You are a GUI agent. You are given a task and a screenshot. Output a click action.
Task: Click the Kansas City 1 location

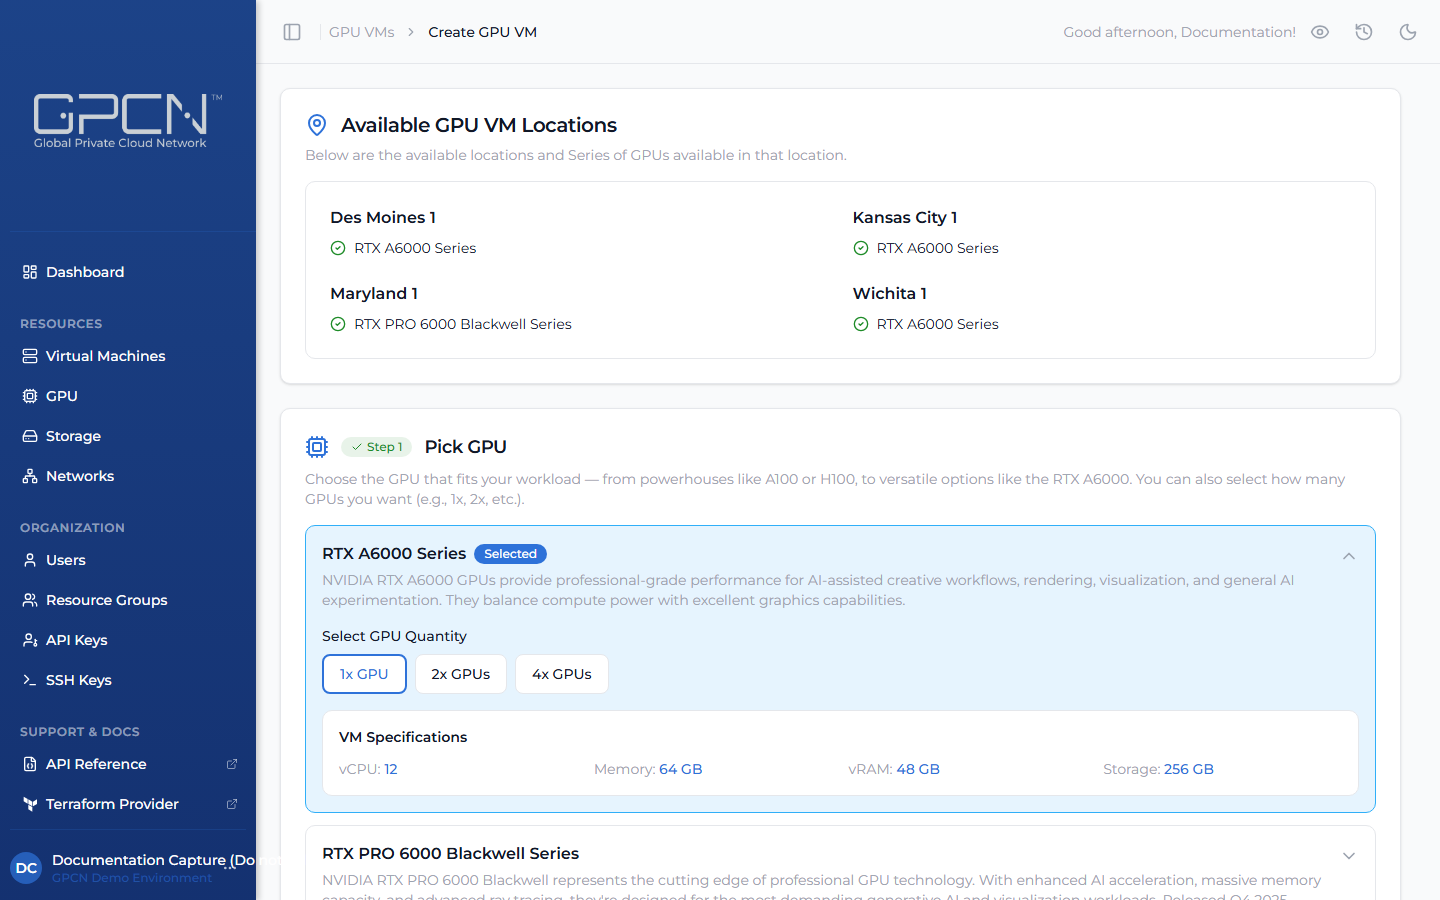coord(905,217)
